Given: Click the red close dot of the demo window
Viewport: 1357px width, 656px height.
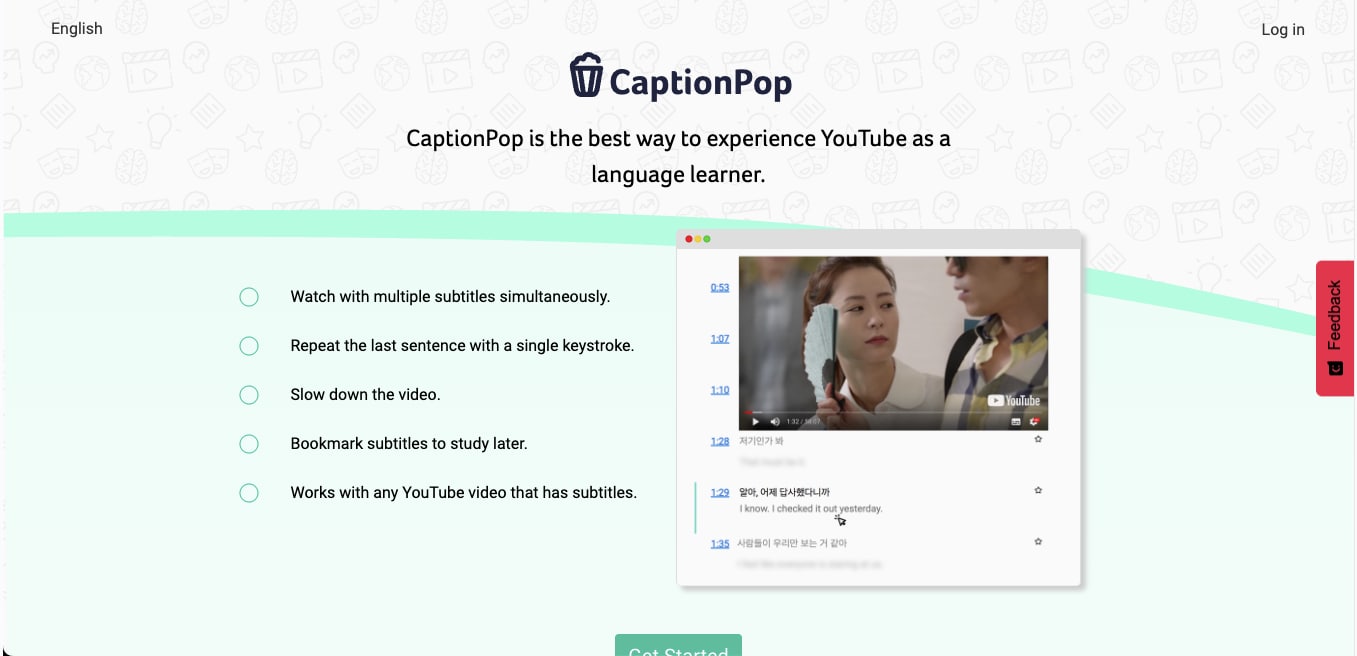Looking at the screenshot, I should [689, 239].
